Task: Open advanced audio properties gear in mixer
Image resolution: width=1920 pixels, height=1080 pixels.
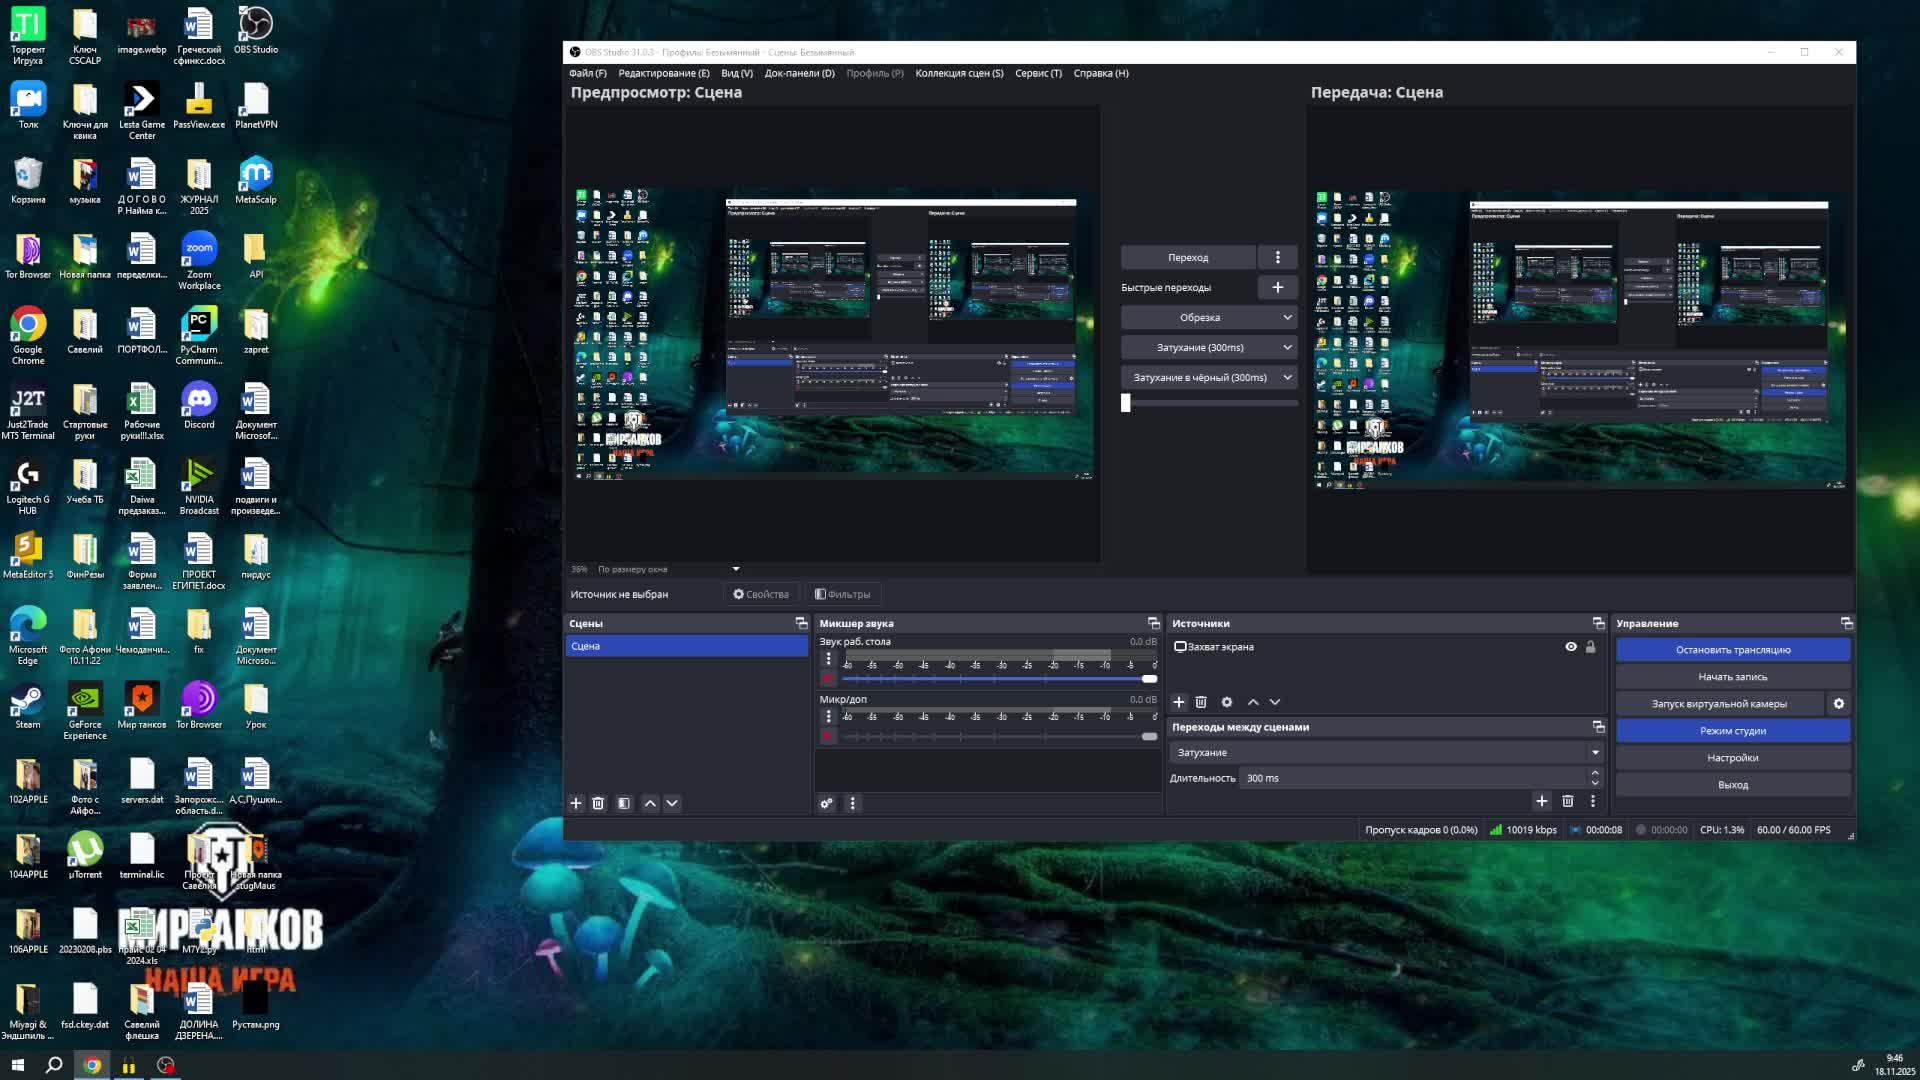Action: [x=827, y=803]
